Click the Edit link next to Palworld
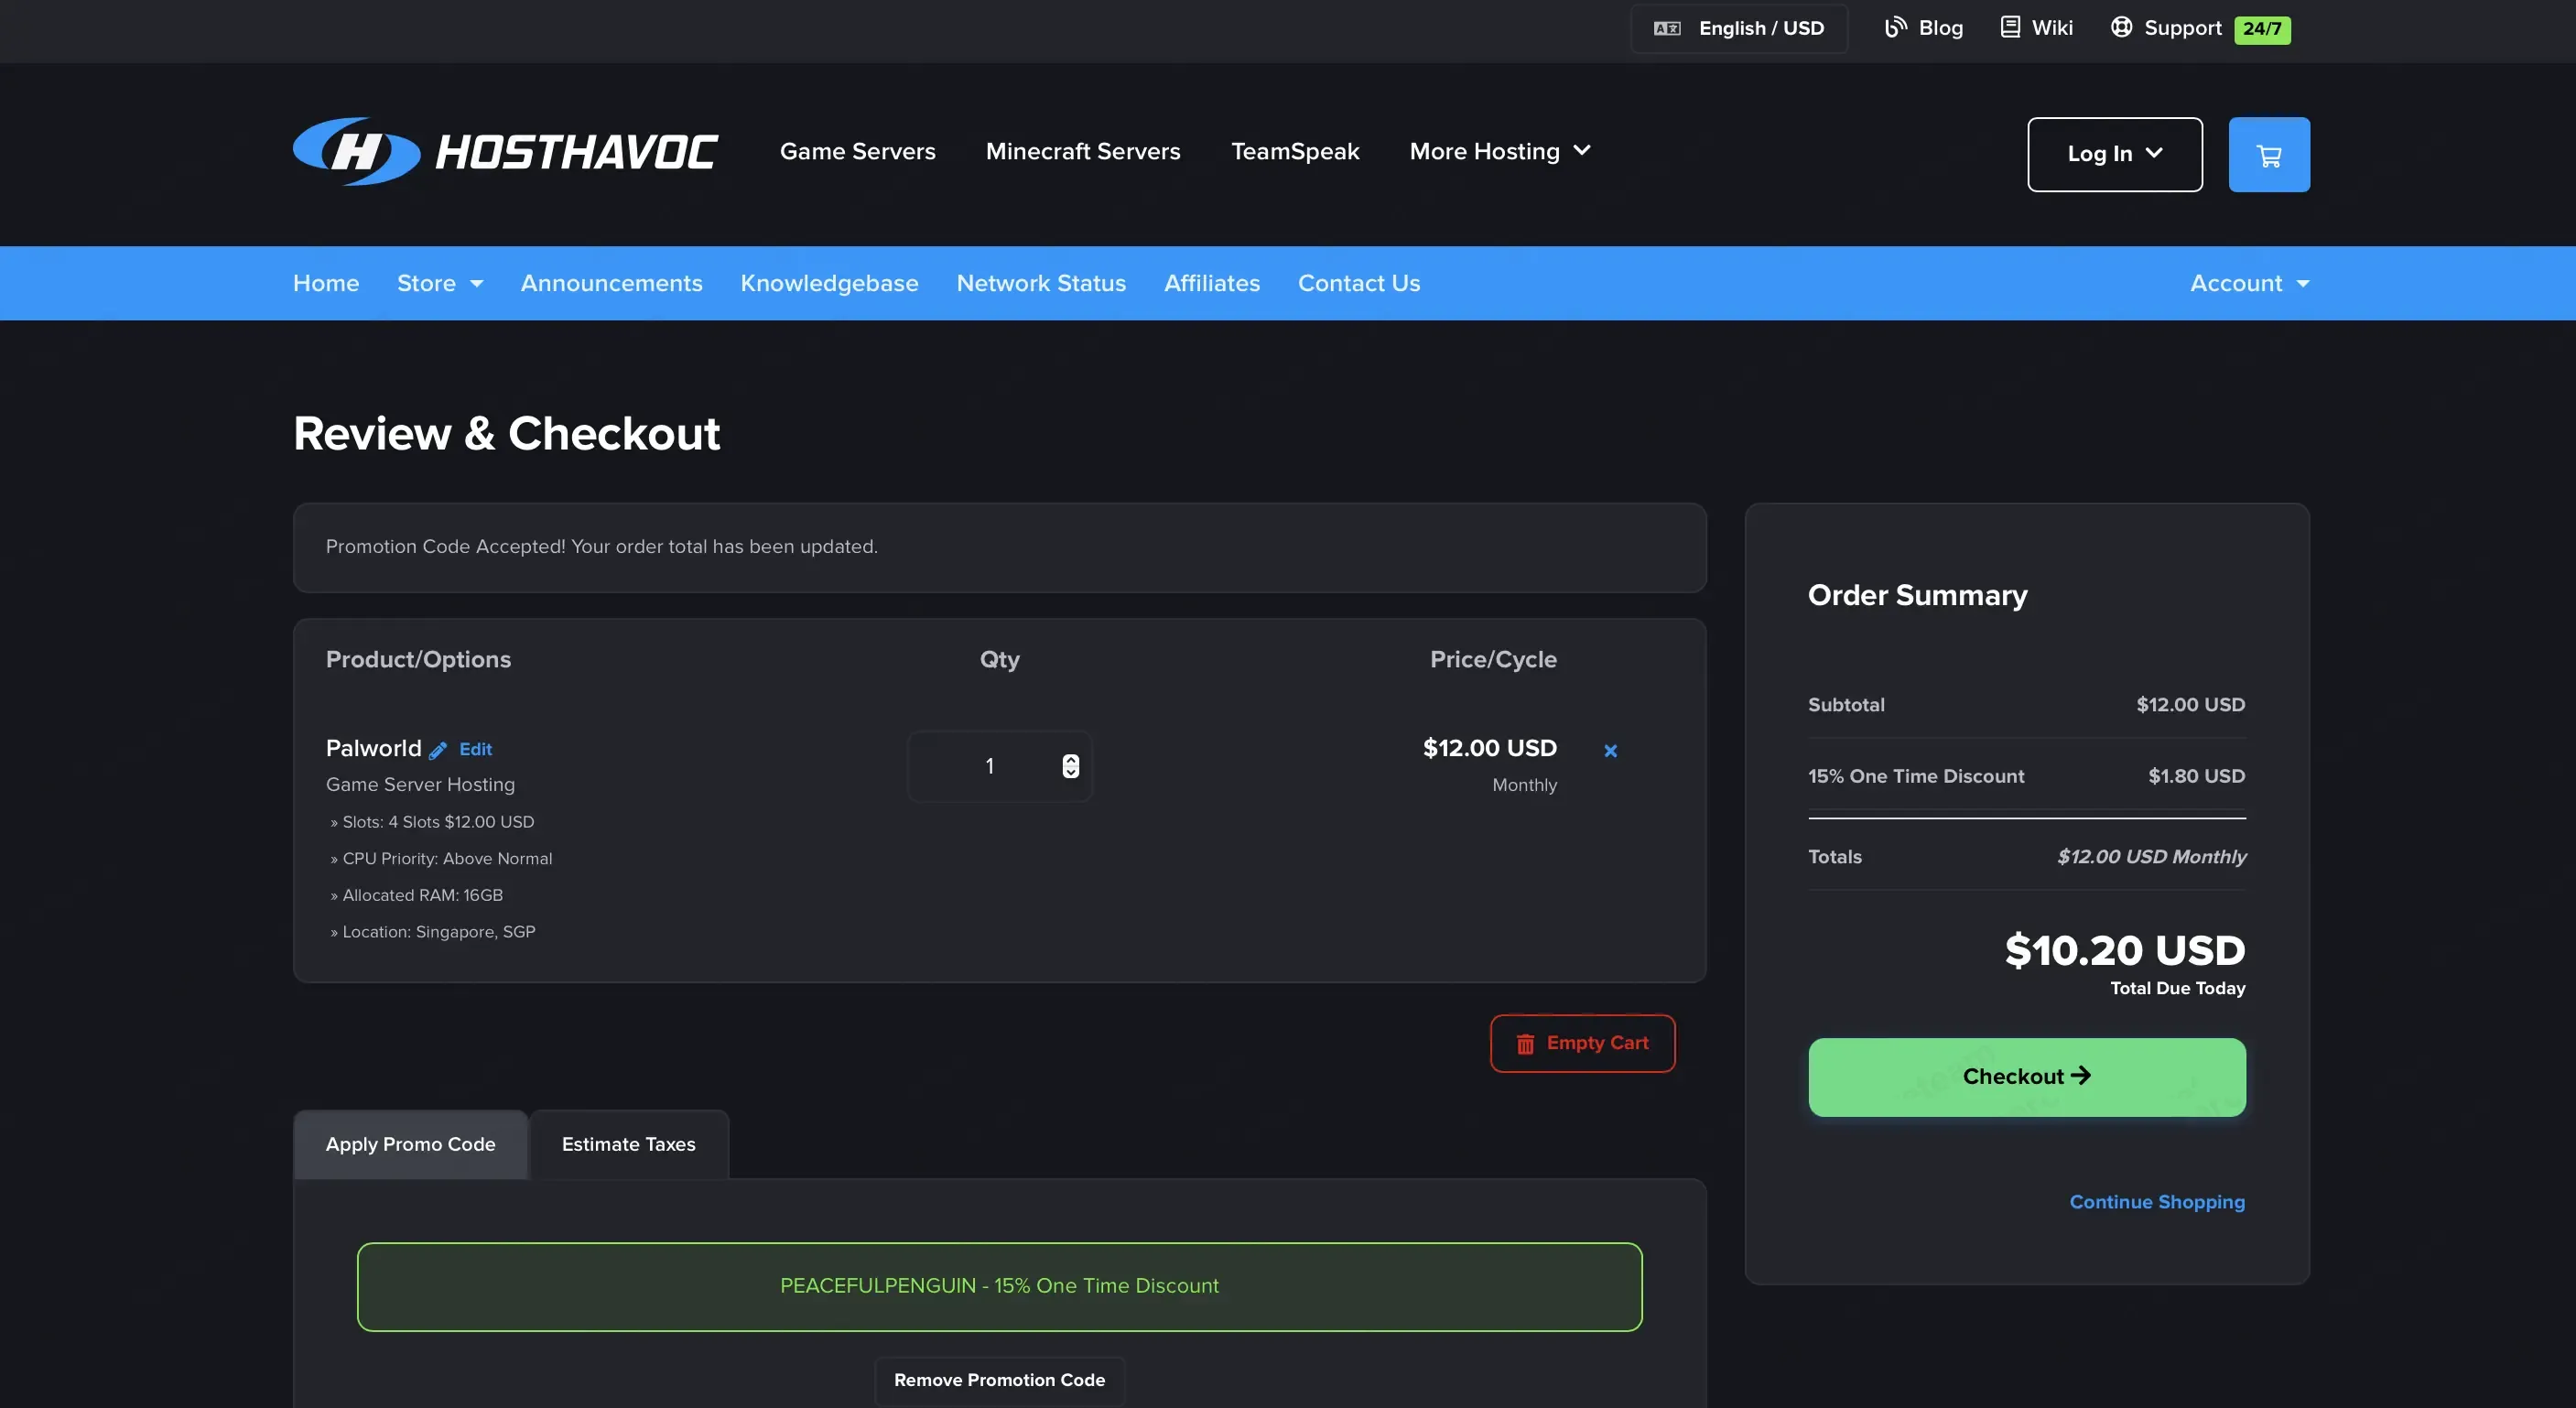Viewport: 2576px width, 1408px height. pos(476,749)
